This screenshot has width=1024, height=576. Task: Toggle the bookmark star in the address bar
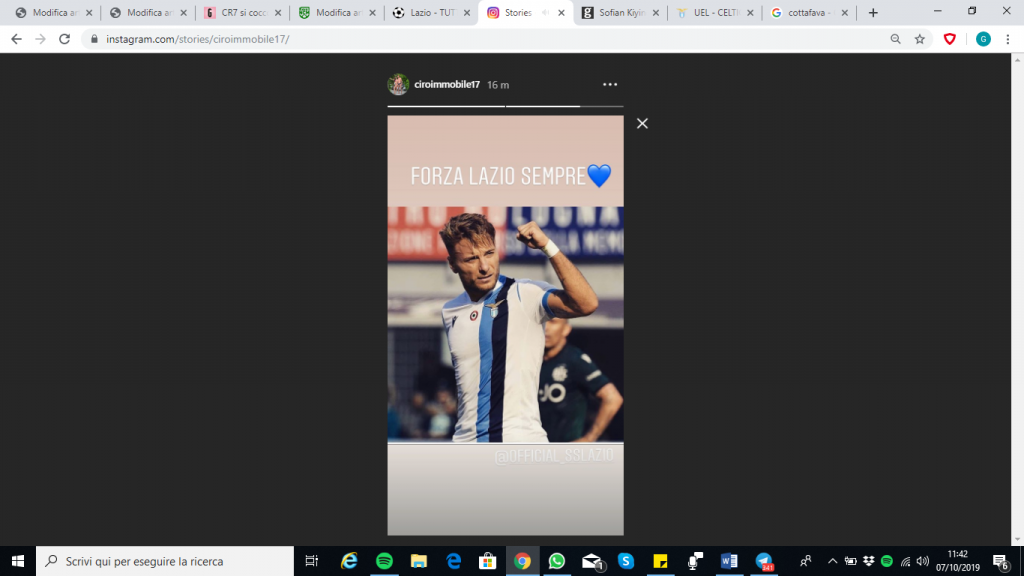pyautogui.click(x=919, y=40)
